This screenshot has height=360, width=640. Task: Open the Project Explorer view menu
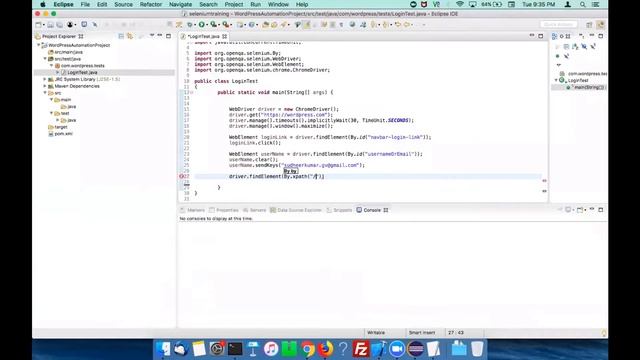tap(151, 36)
